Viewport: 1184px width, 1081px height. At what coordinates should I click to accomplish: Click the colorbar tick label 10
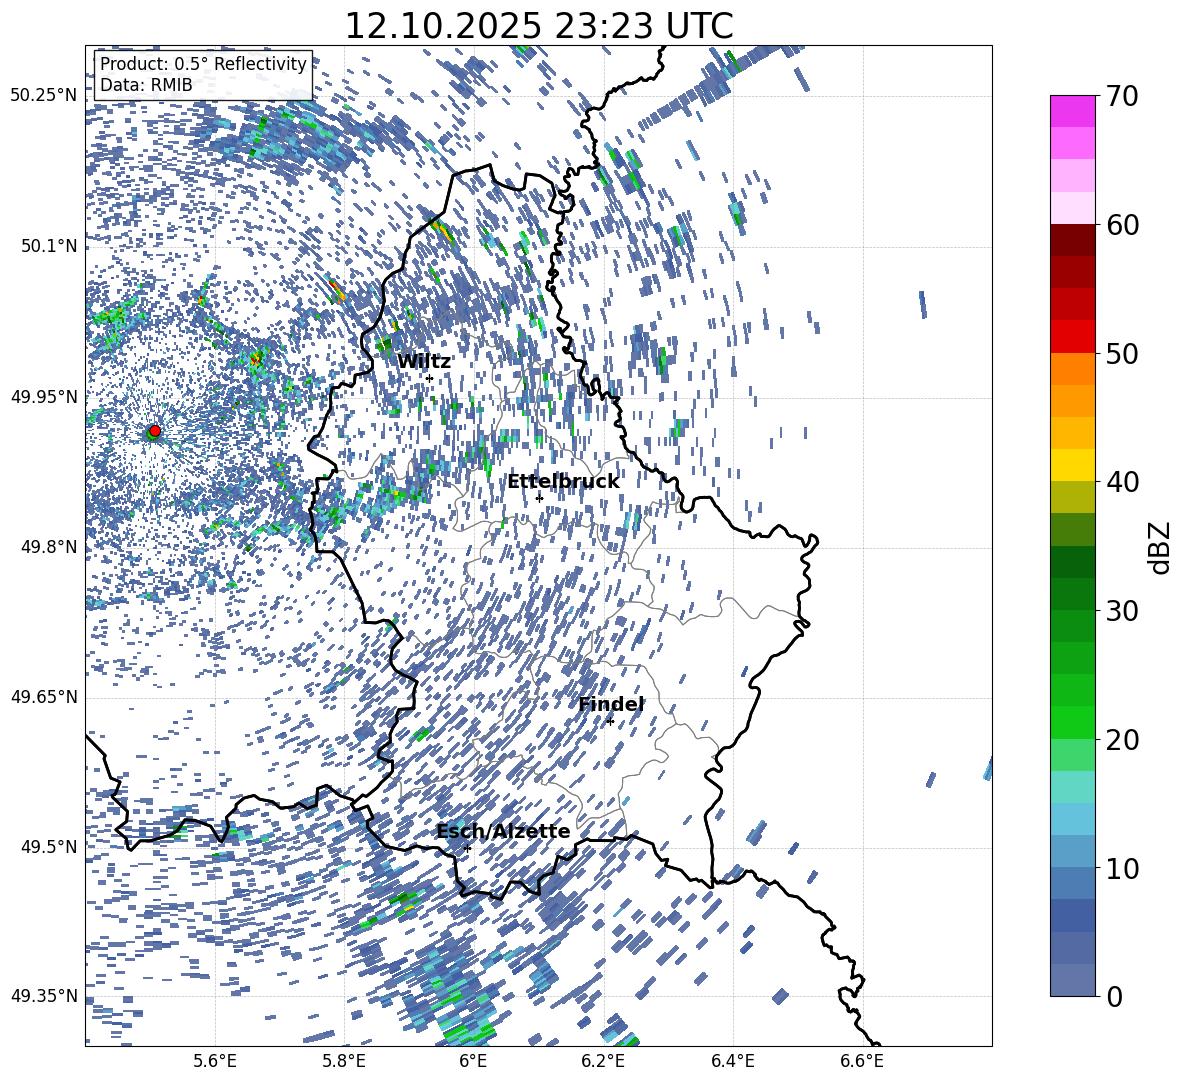(1123, 868)
